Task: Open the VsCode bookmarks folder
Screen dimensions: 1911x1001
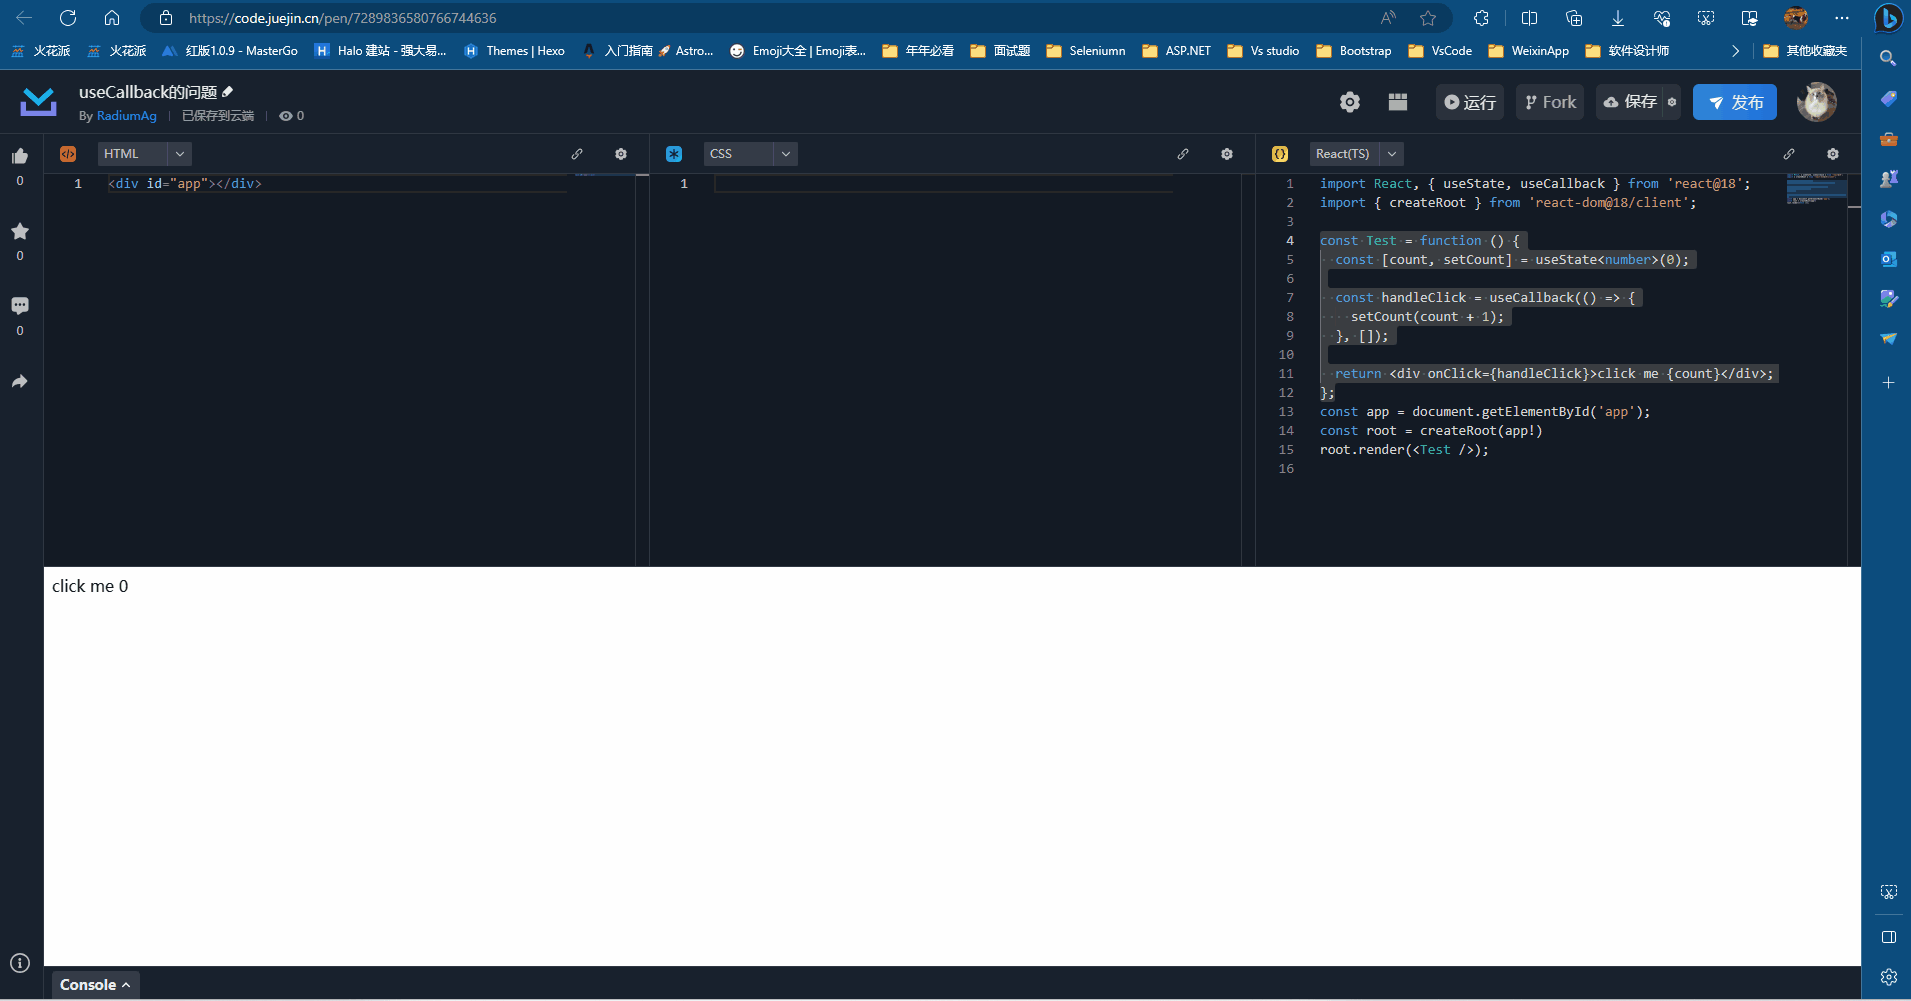Action: click(x=1440, y=51)
